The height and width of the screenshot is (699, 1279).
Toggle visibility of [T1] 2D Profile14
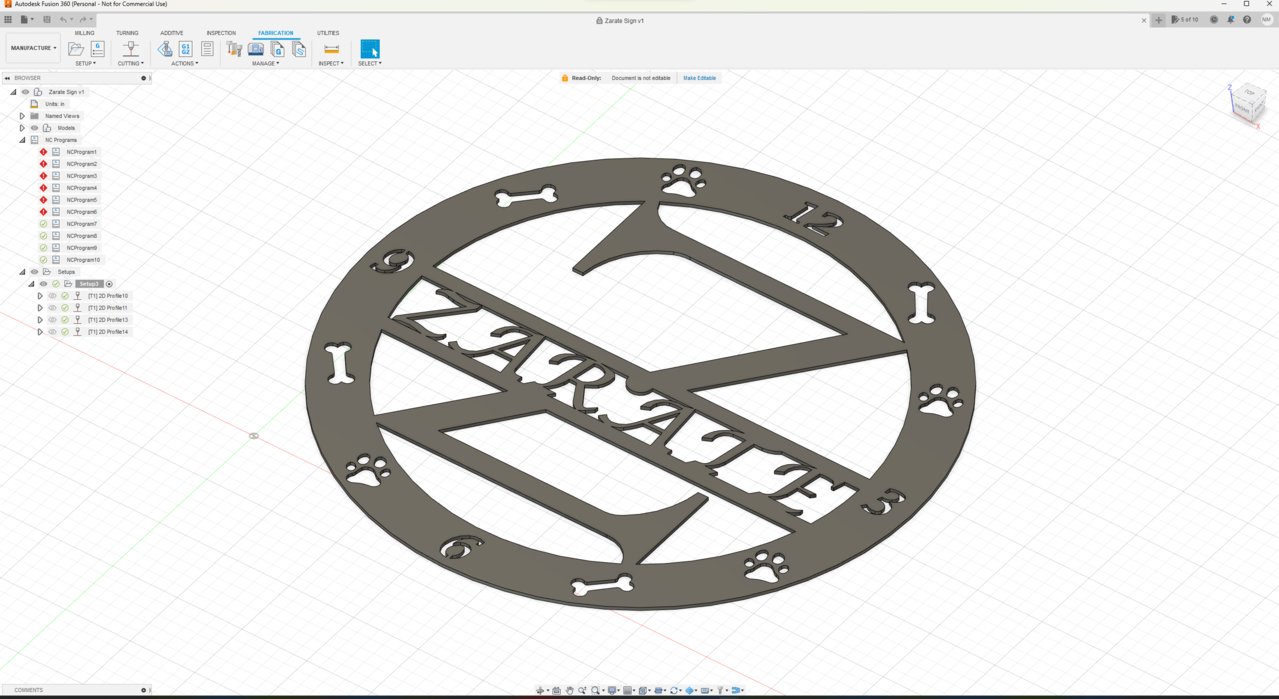52,332
